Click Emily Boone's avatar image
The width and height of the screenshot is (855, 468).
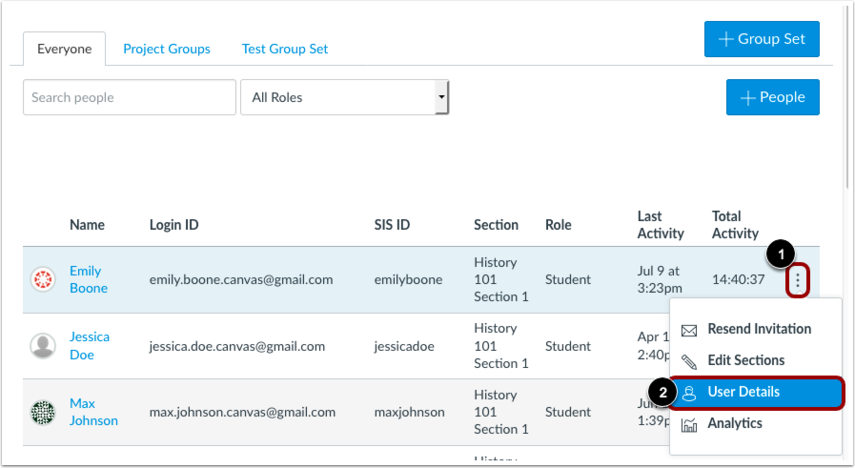coord(43,279)
